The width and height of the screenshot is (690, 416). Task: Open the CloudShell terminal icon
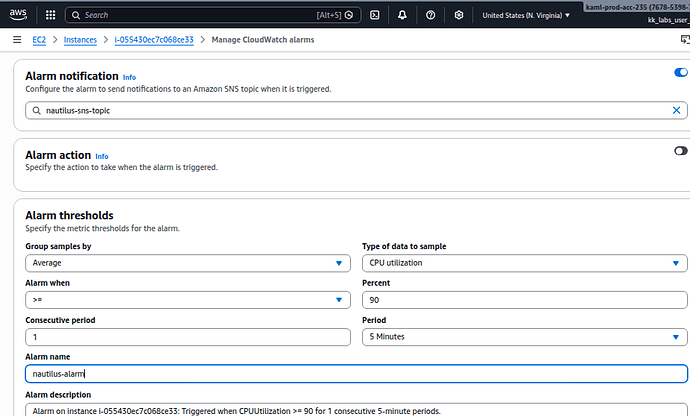pyautogui.click(x=374, y=15)
